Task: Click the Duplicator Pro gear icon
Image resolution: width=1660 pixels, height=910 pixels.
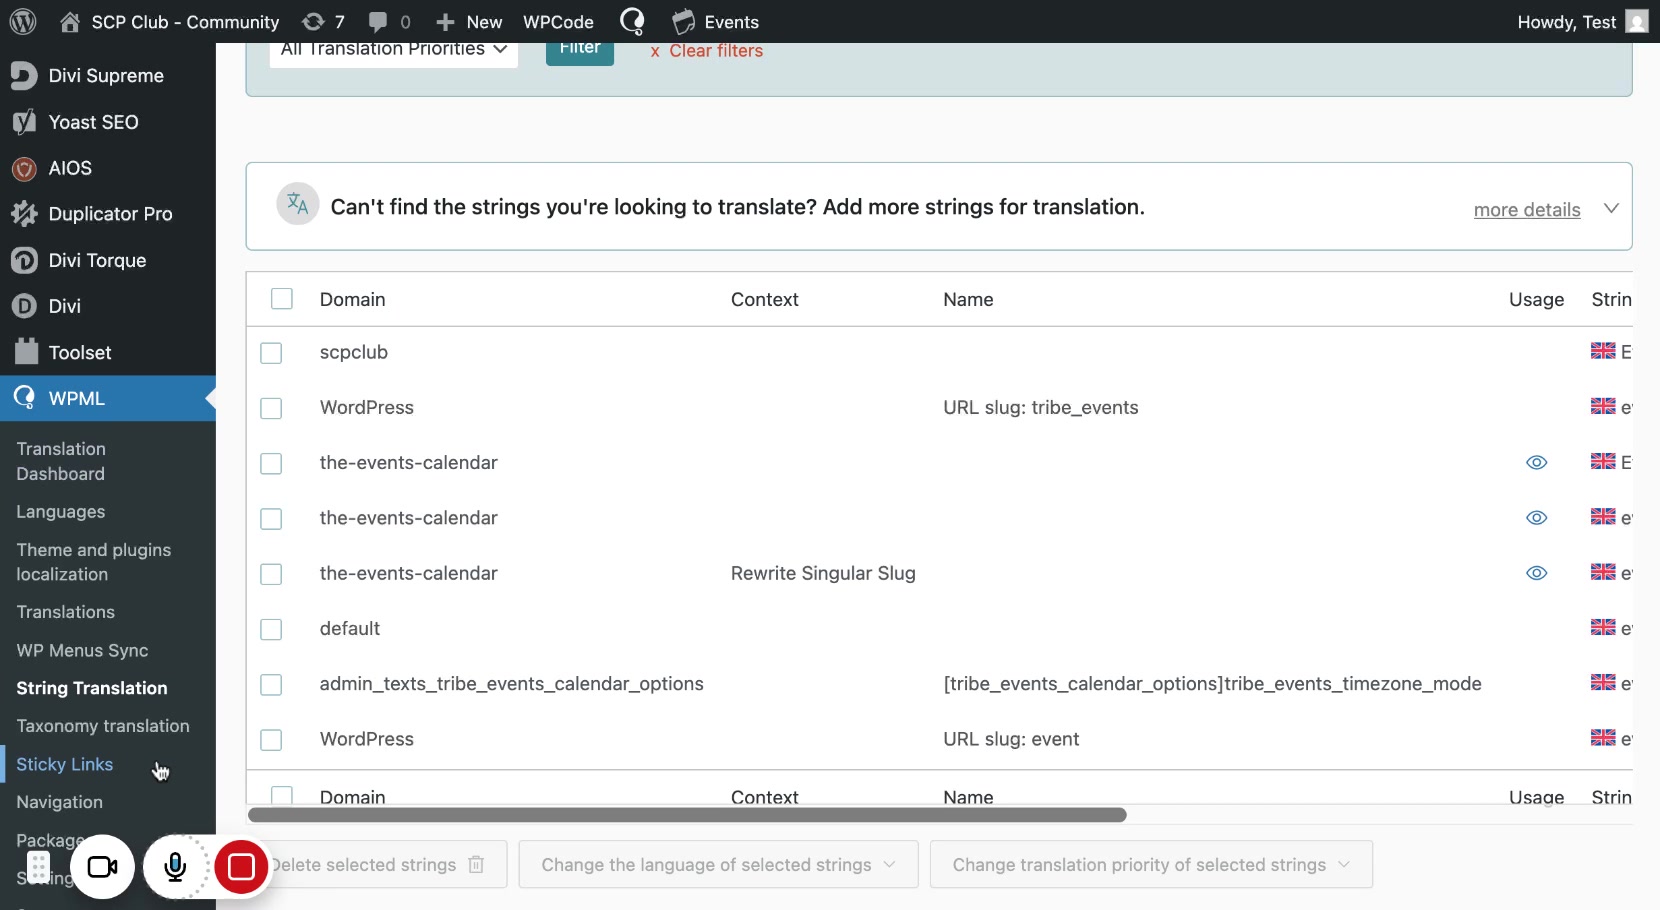Action: point(24,214)
